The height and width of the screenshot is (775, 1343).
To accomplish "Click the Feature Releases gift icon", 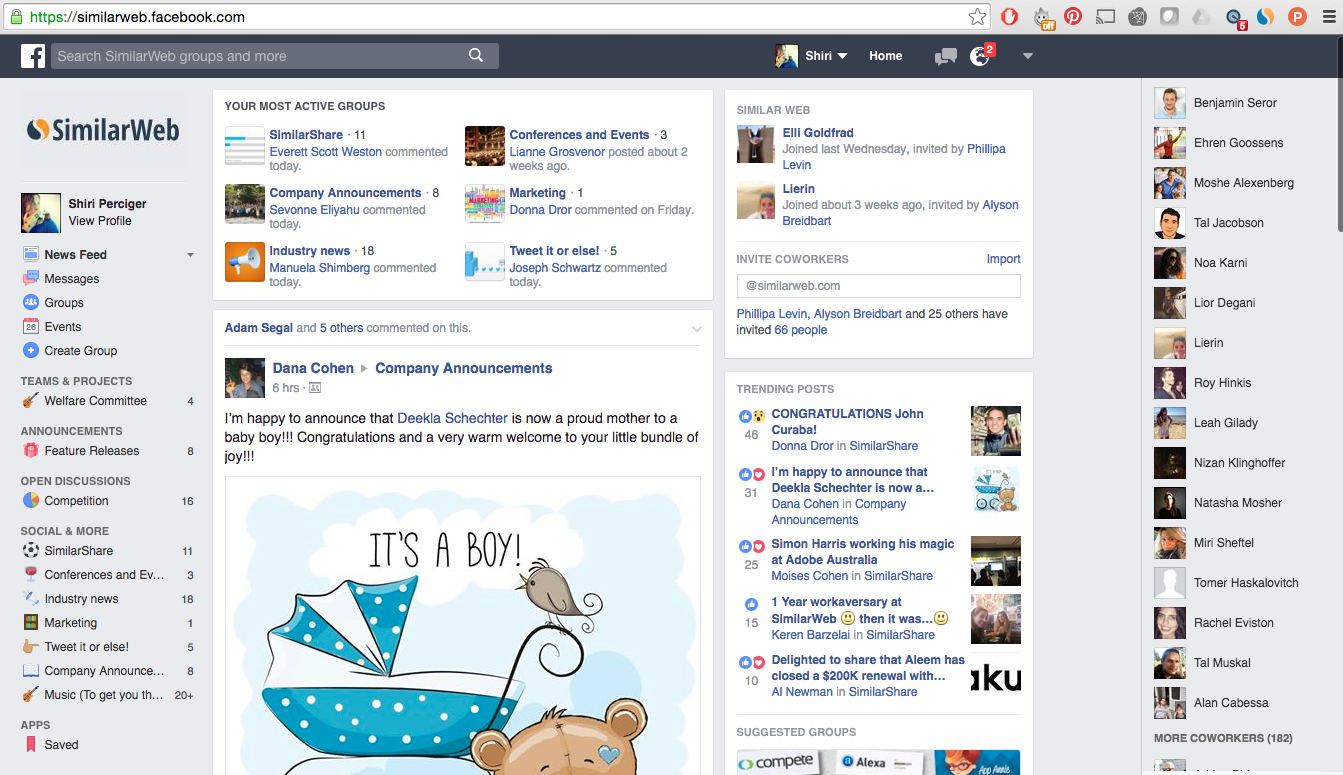I will click(31, 451).
